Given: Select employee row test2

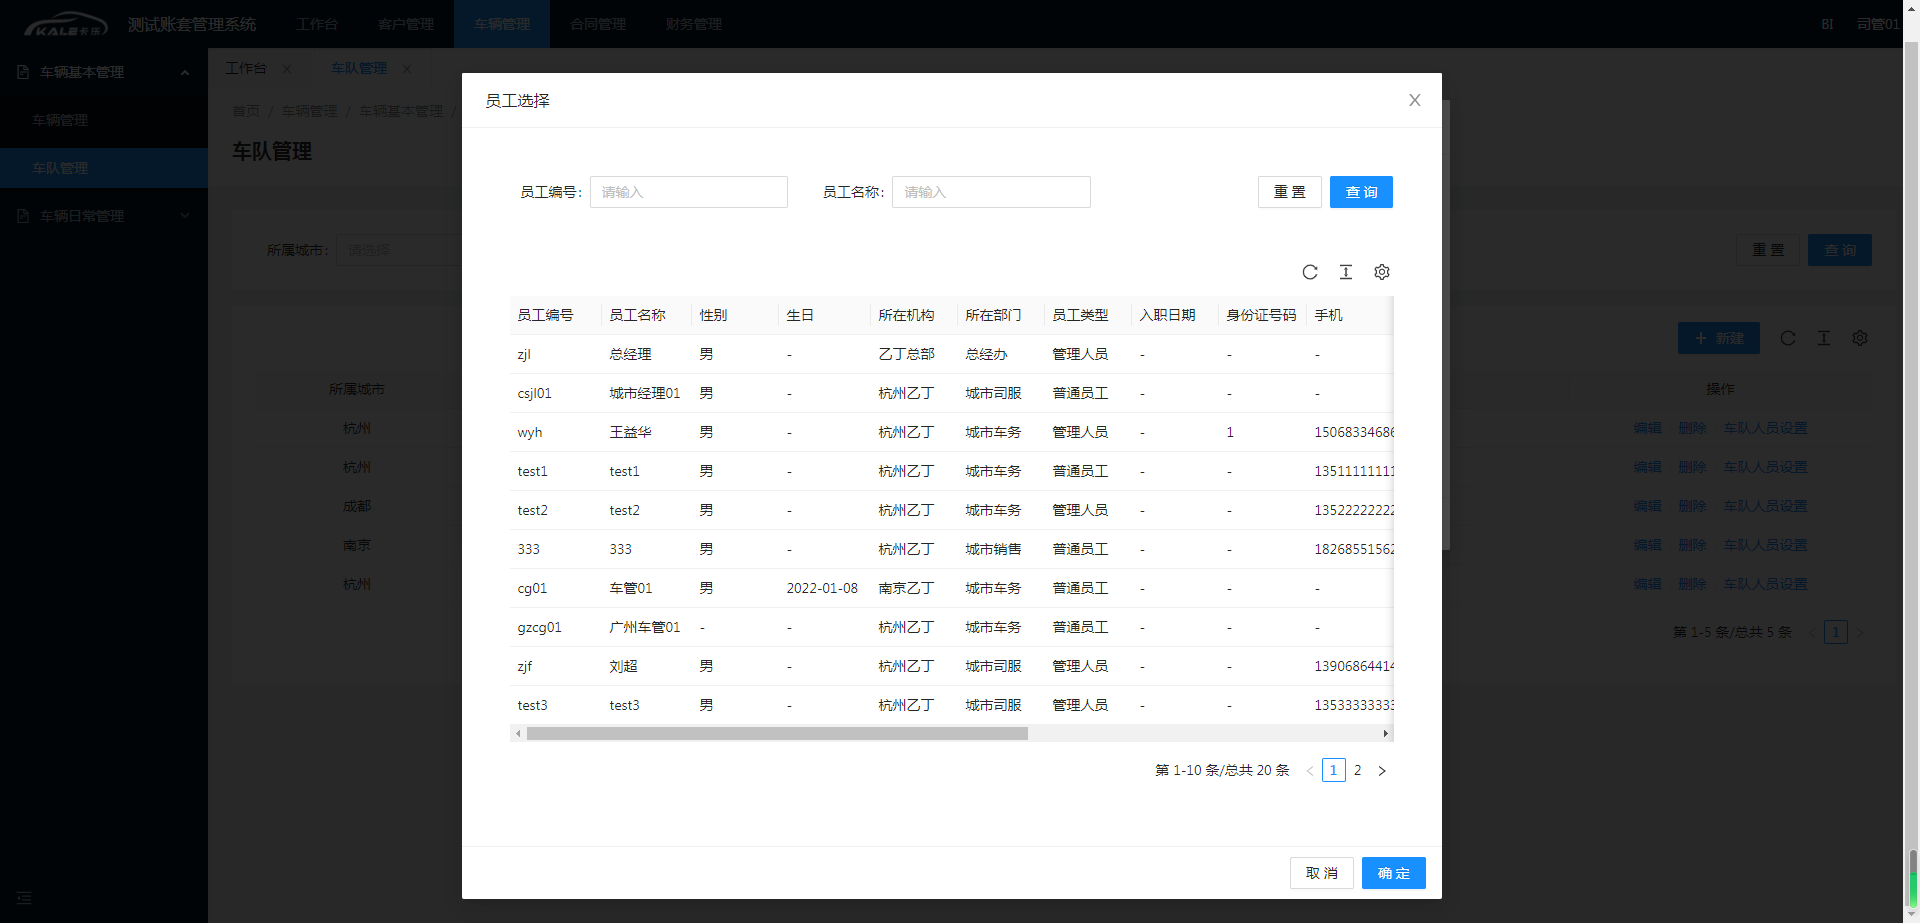Looking at the screenshot, I should coord(951,510).
